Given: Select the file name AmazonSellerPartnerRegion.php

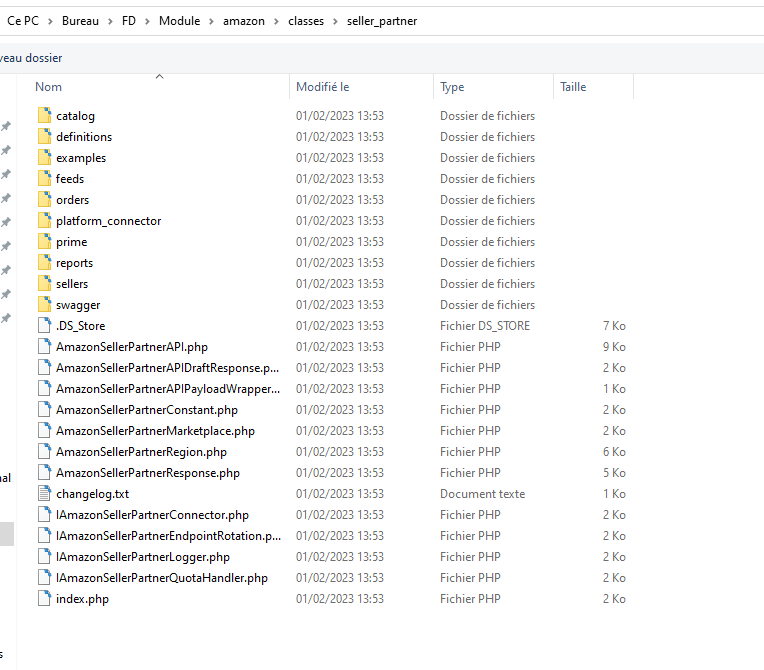Looking at the screenshot, I should 141,452.
